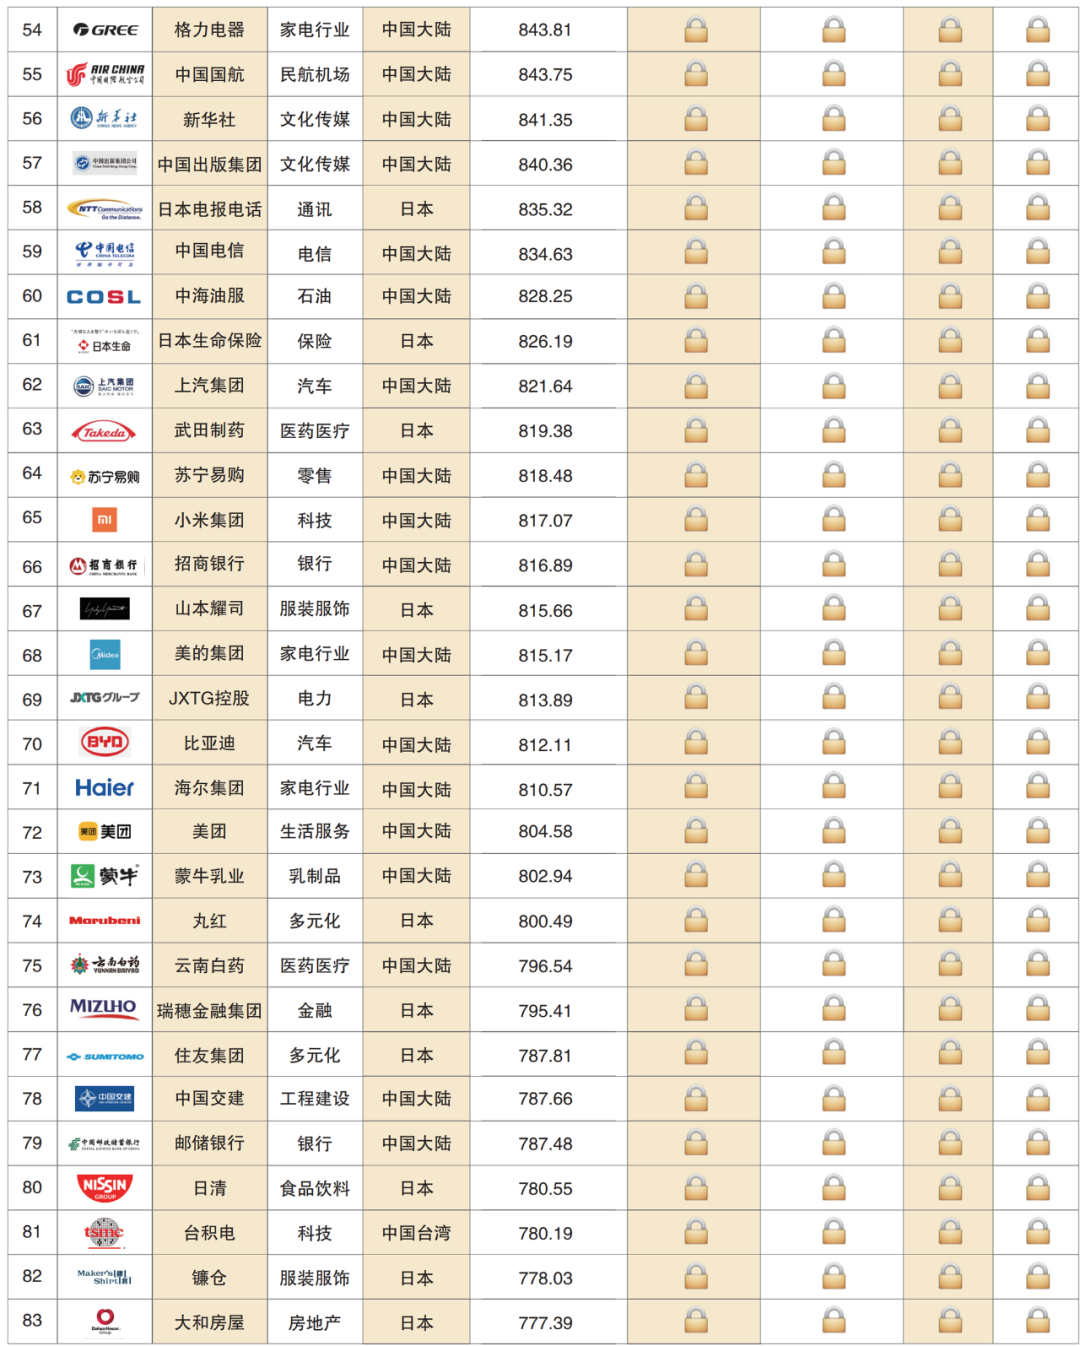Image resolution: width=1080 pixels, height=1346 pixels.
Task: Click the China Communications Construction logo in row 78
Action: (105, 1098)
